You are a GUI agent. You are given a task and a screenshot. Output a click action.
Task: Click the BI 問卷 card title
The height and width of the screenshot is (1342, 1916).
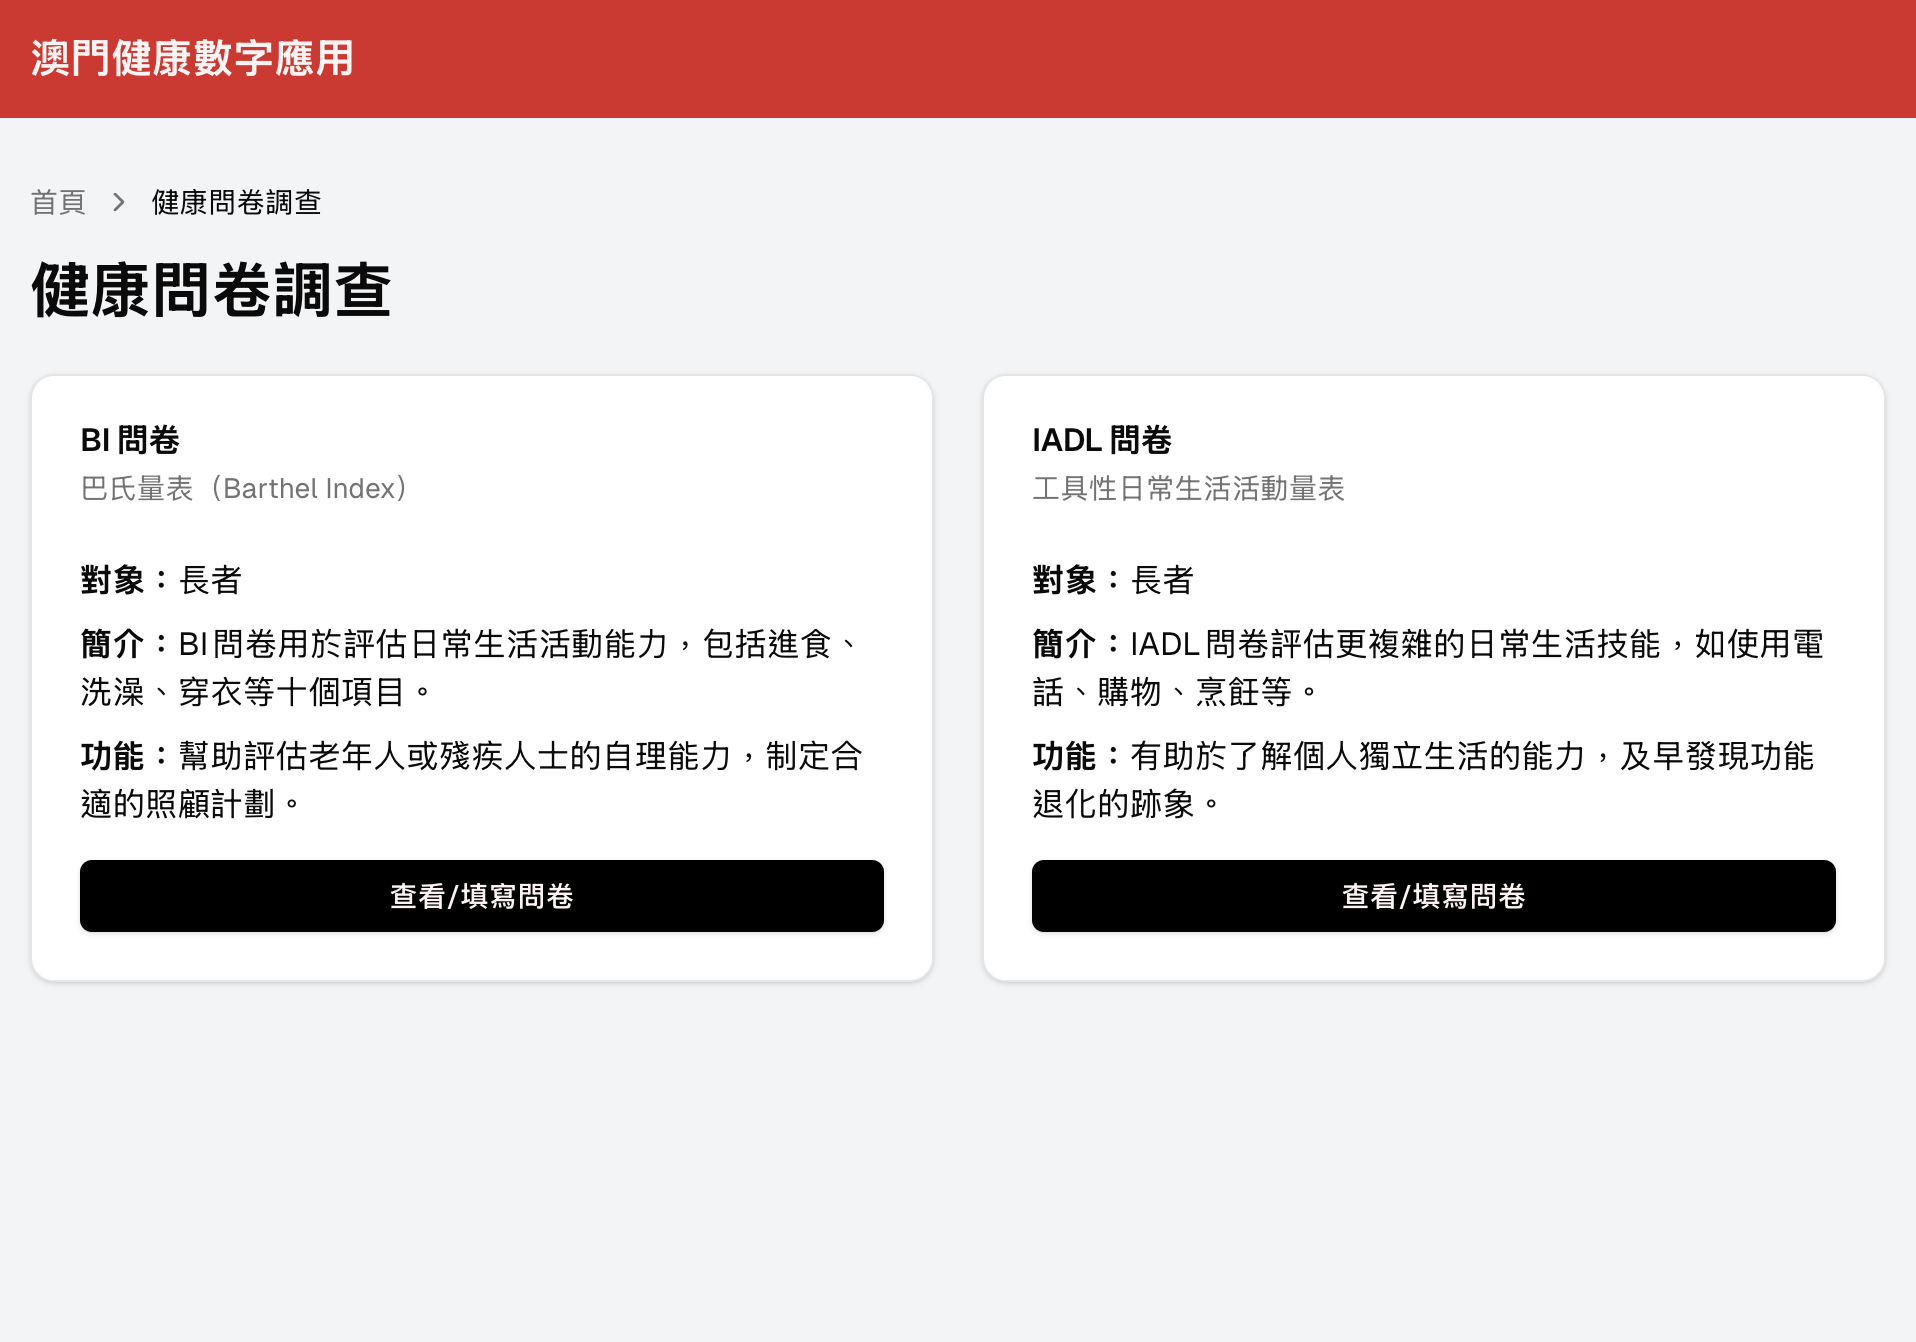coord(130,440)
